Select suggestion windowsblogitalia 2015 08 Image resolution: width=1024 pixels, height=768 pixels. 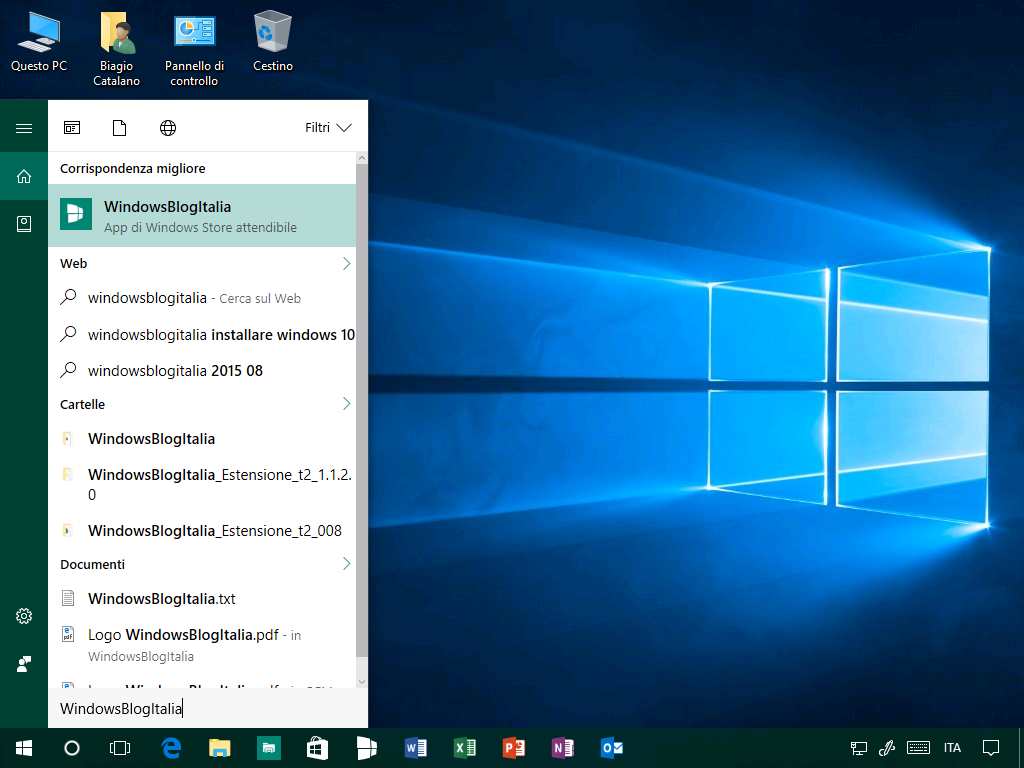pos(202,371)
